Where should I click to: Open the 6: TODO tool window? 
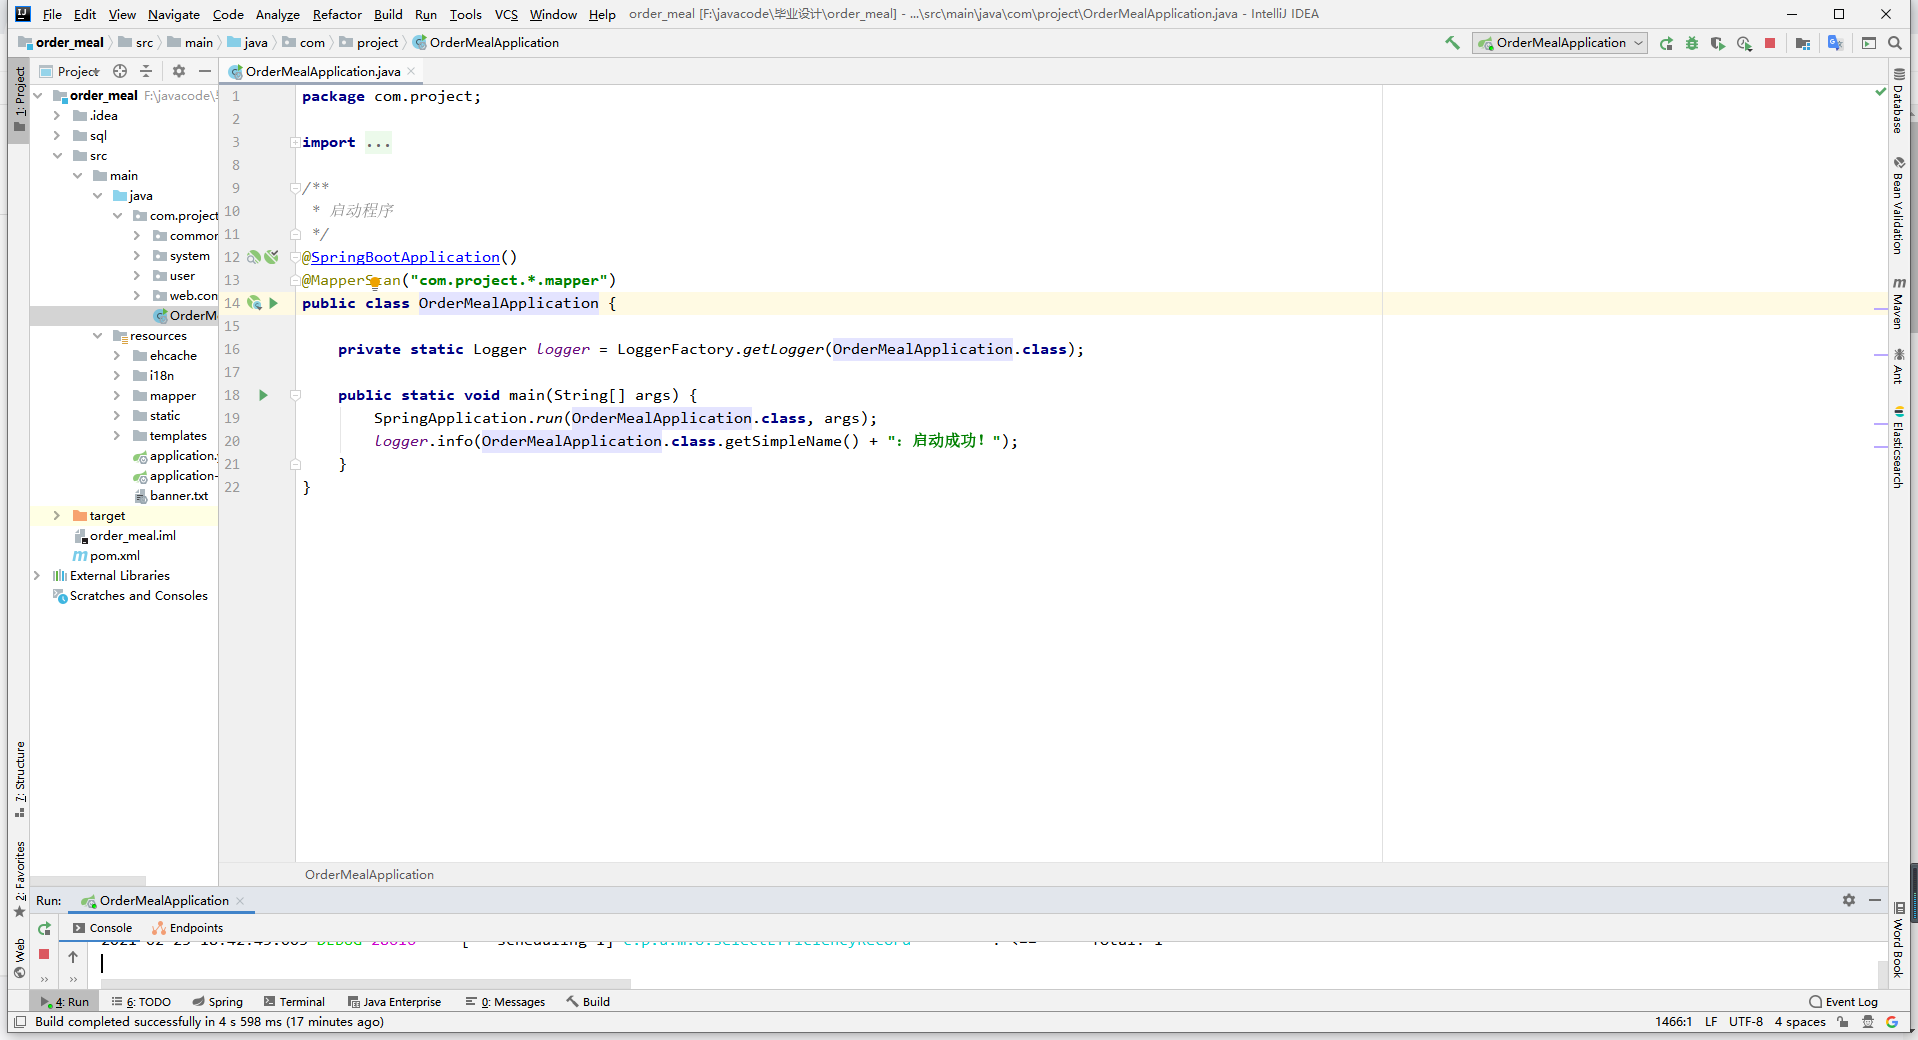[141, 1002]
